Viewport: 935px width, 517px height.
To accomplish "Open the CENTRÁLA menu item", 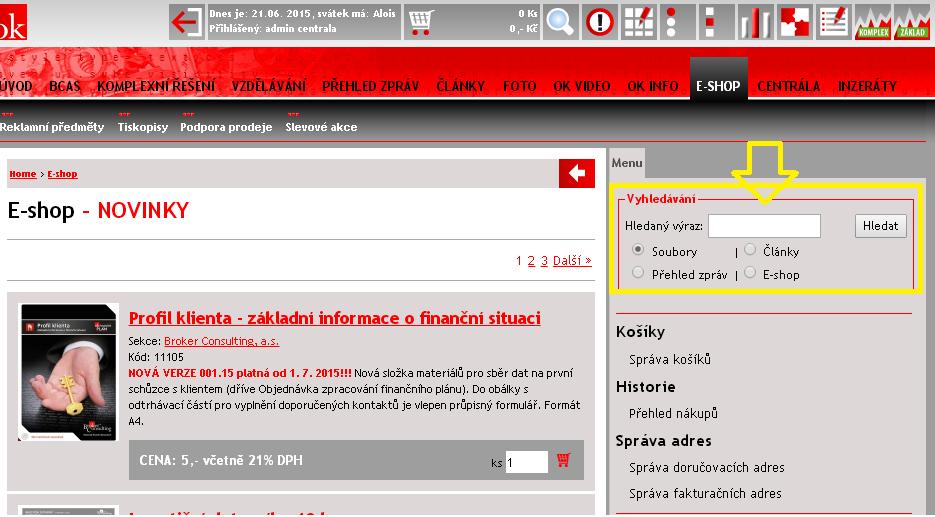I will tap(788, 86).
